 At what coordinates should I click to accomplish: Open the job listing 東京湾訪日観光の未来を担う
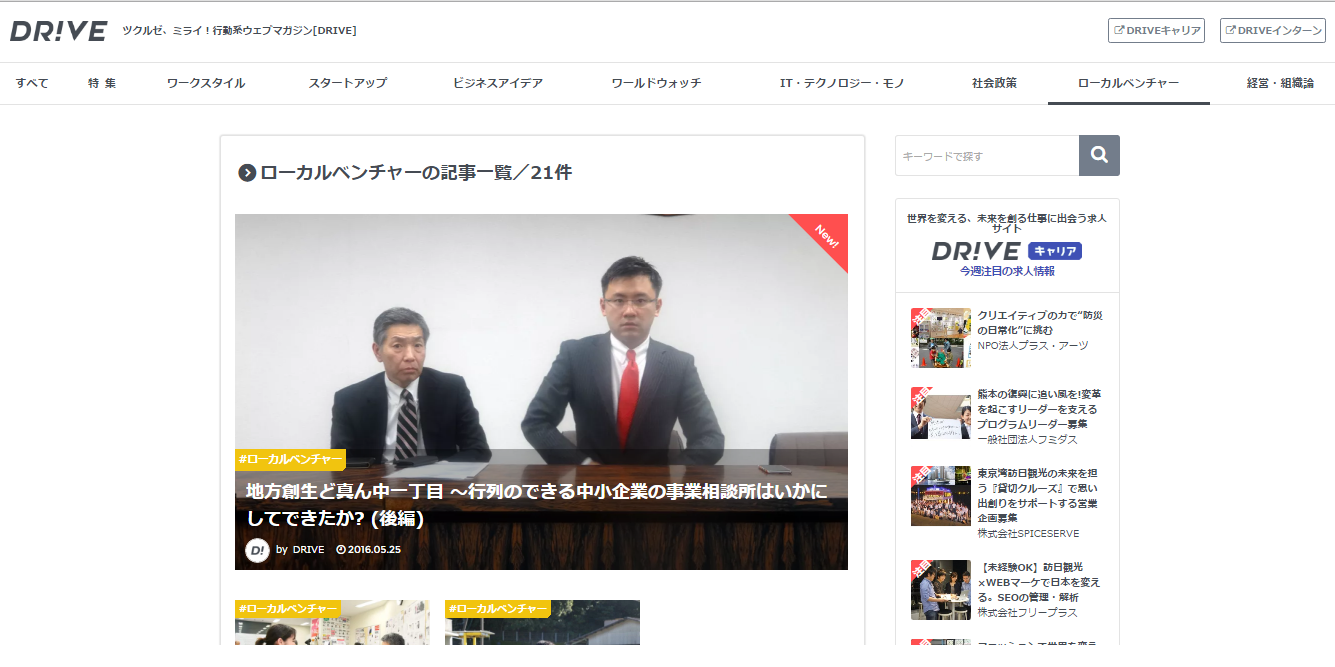coord(1040,495)
